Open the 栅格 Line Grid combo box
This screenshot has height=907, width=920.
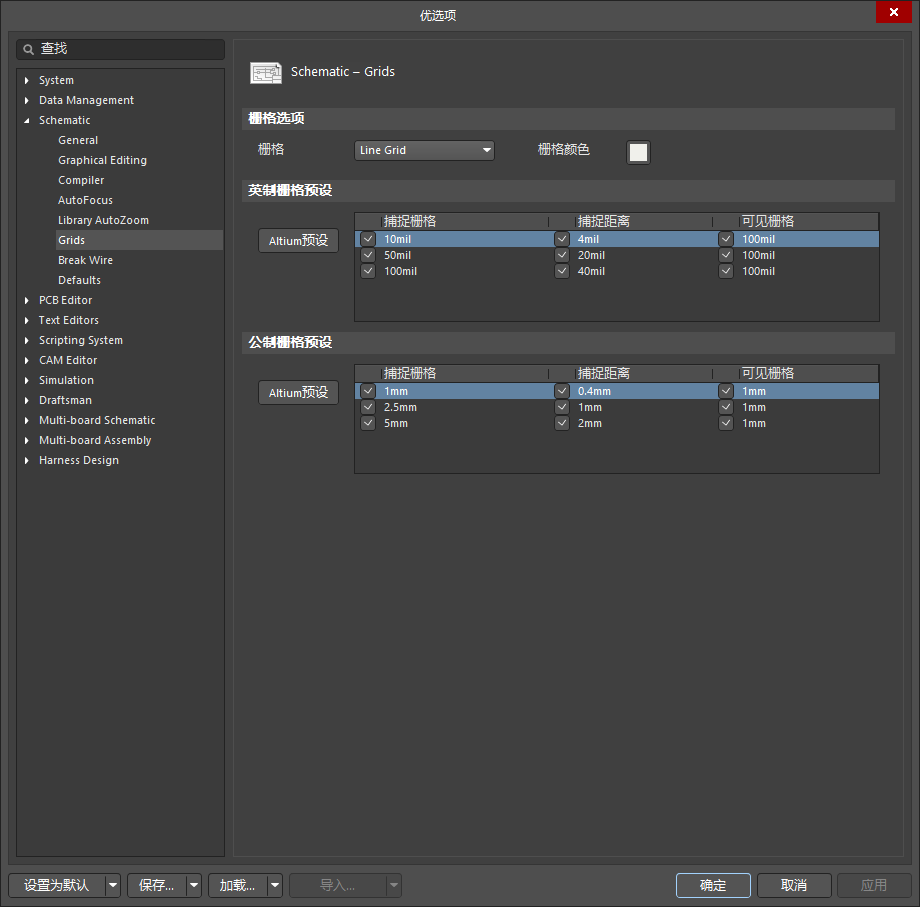[425, 150]
